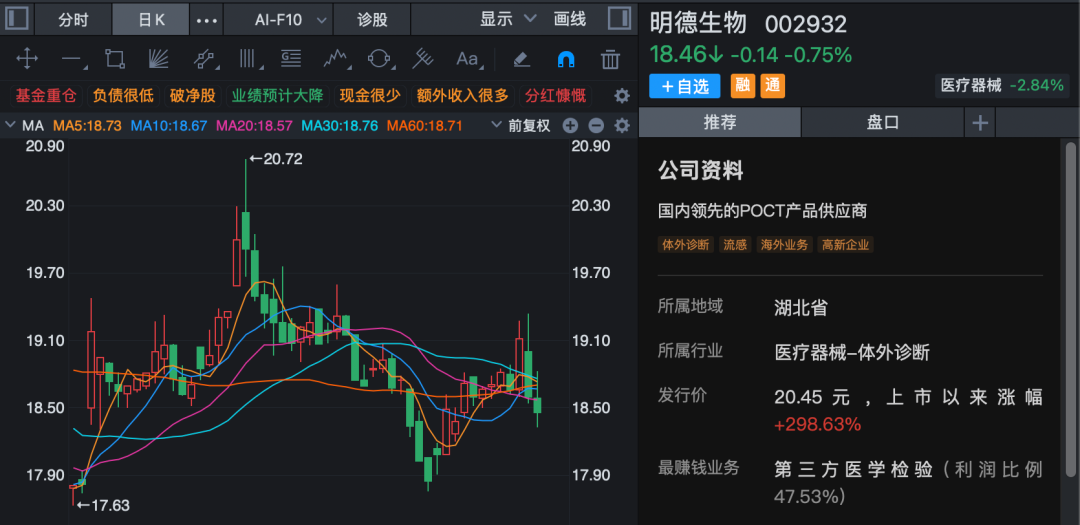The height and width of the screenshot is (525, 1080).
Task: Pick the pitchfork drawing tool
Action: [423, 59]
